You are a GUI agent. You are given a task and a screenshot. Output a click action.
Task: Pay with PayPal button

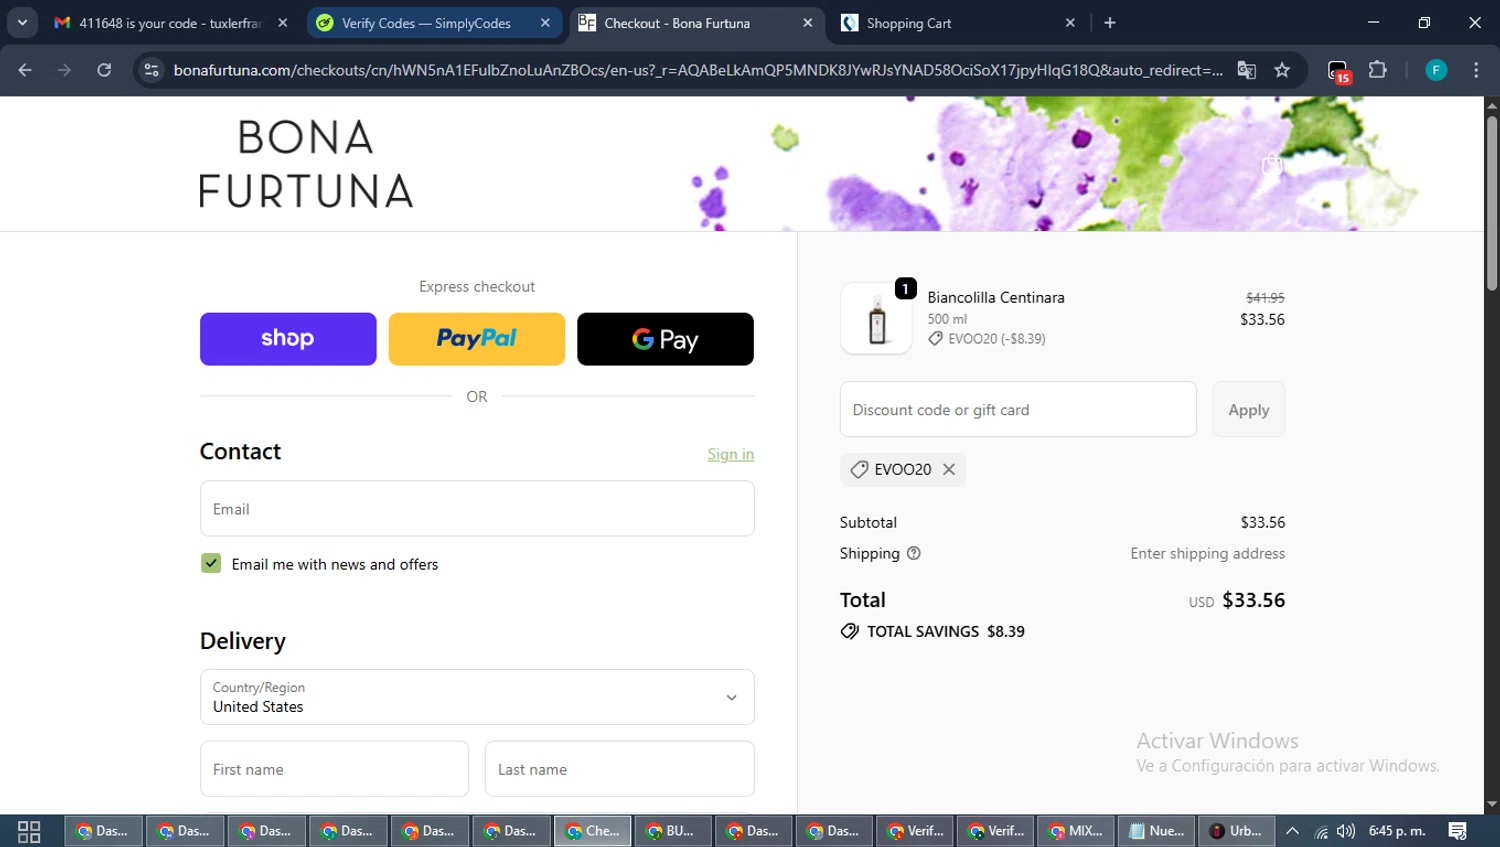[476, 339]
